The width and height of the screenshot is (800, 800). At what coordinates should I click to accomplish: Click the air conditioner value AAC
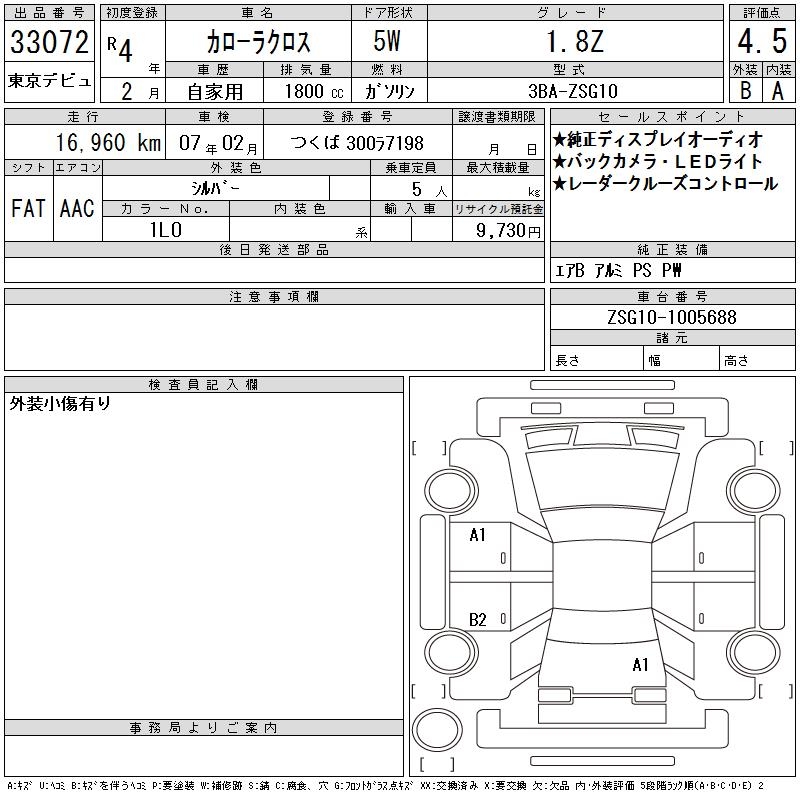[x=77, y=208]
